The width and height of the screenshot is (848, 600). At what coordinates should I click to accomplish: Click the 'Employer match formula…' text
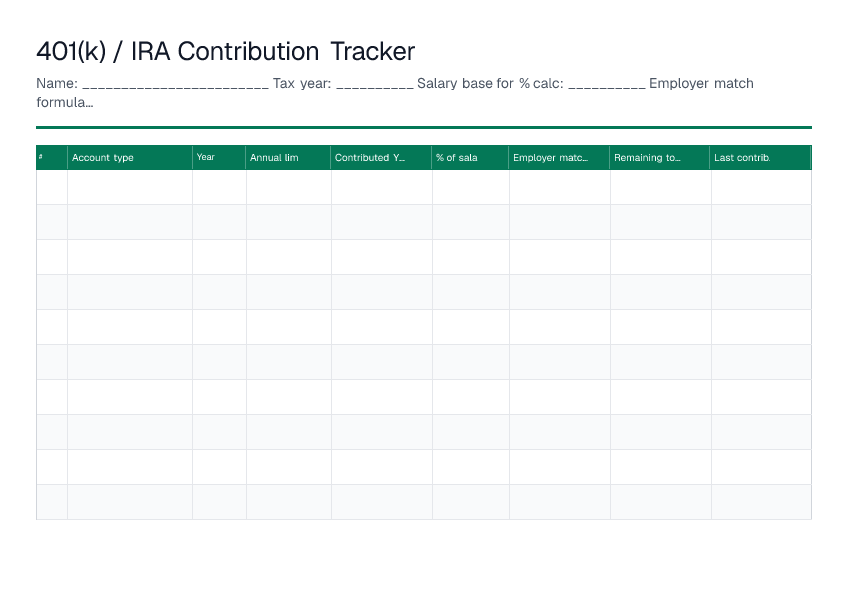(395, 93)
